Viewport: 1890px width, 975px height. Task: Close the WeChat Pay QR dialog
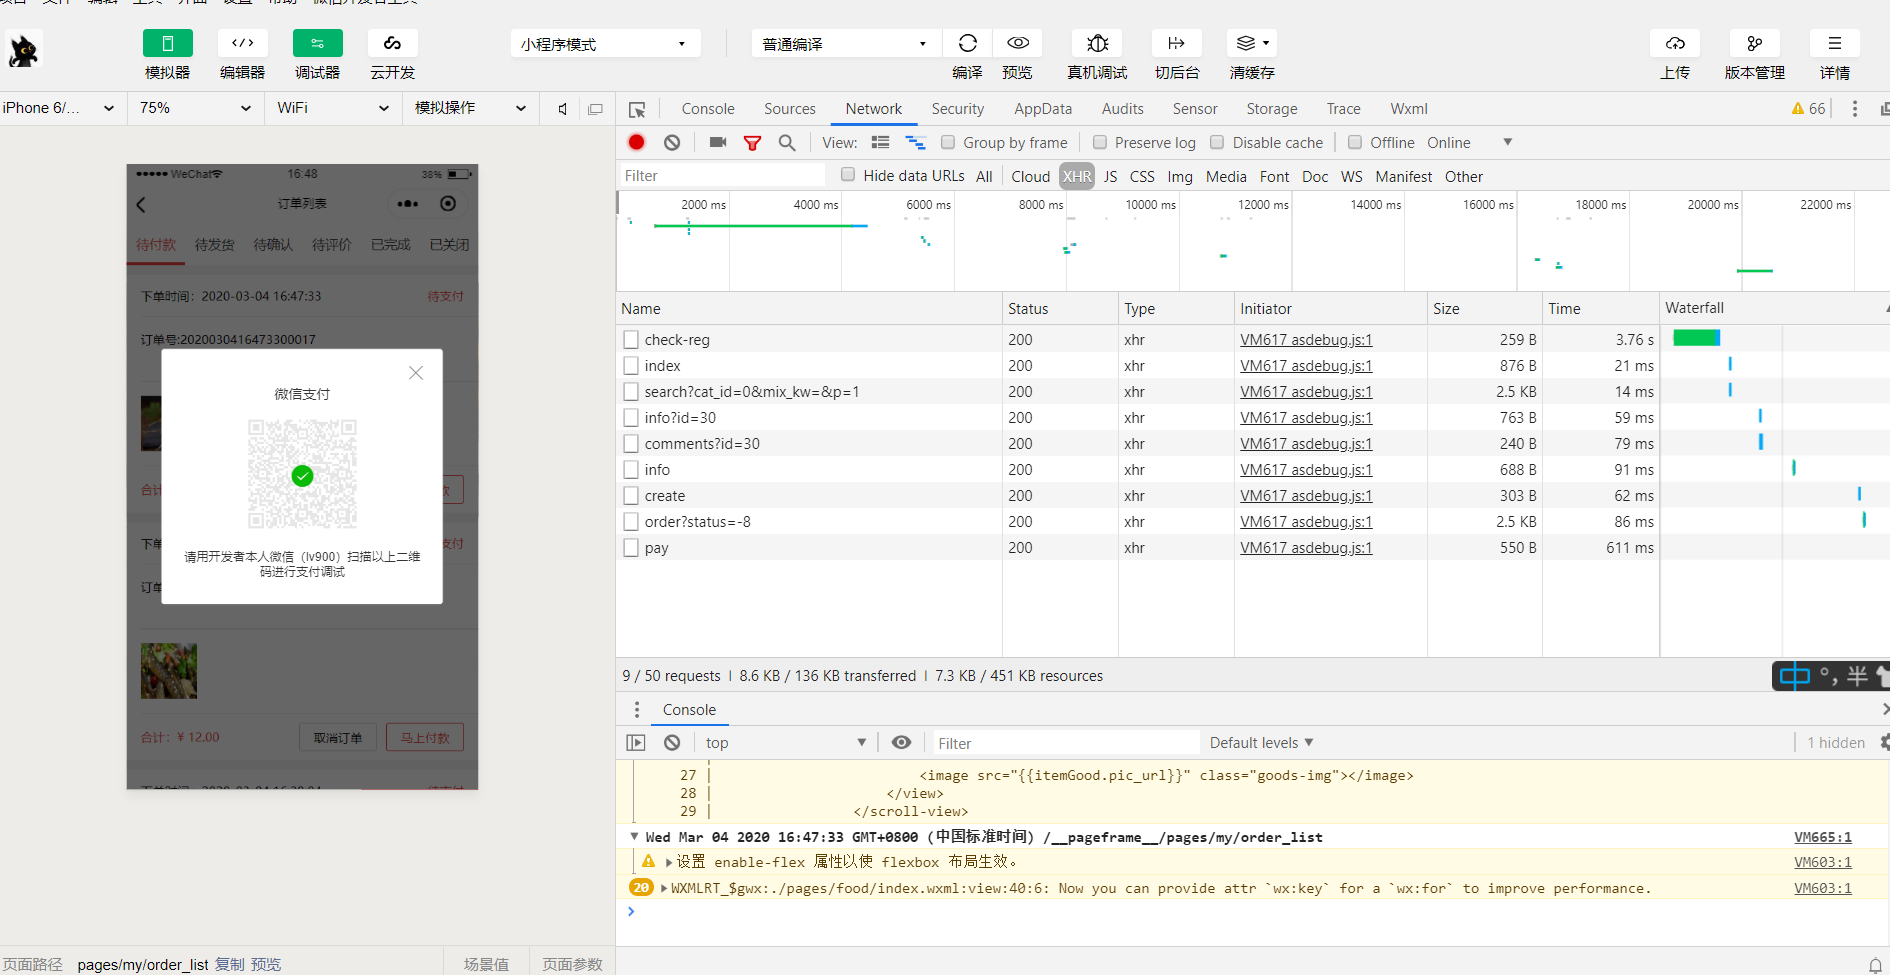416,373
